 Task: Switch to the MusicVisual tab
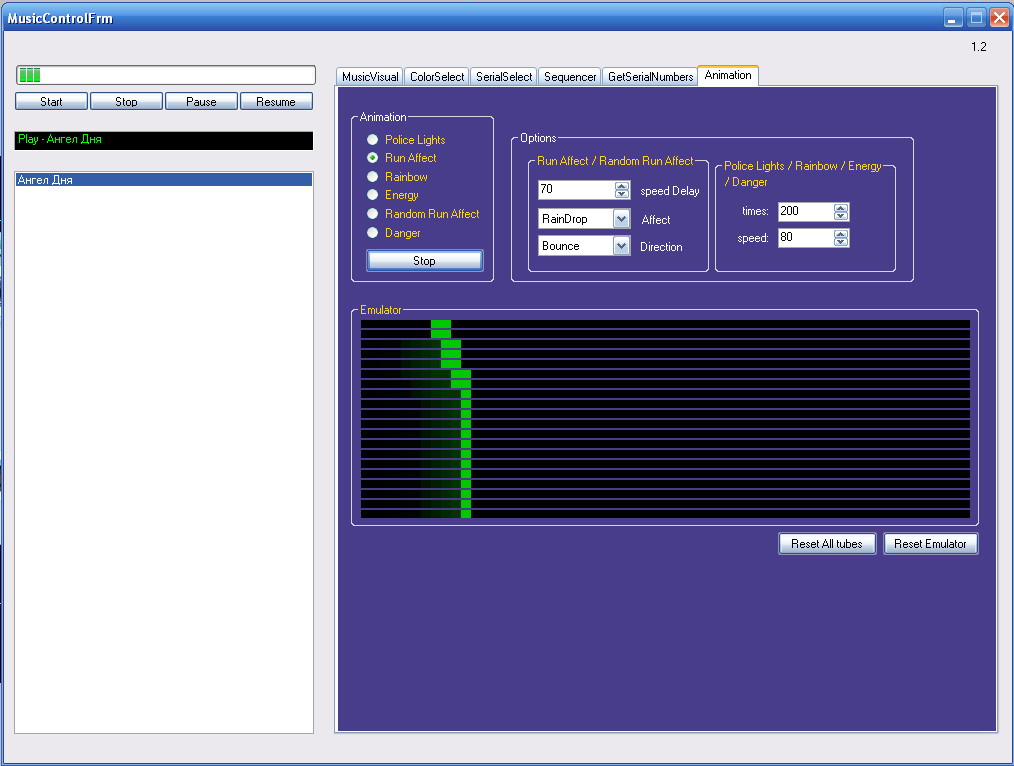tap(370, 77)
